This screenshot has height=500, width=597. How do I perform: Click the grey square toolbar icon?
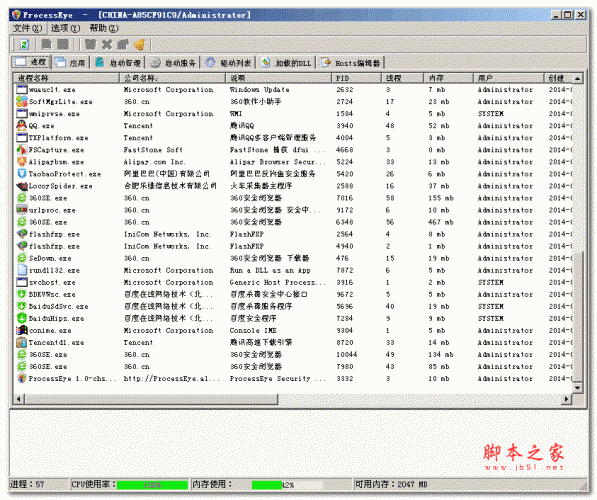63,44
